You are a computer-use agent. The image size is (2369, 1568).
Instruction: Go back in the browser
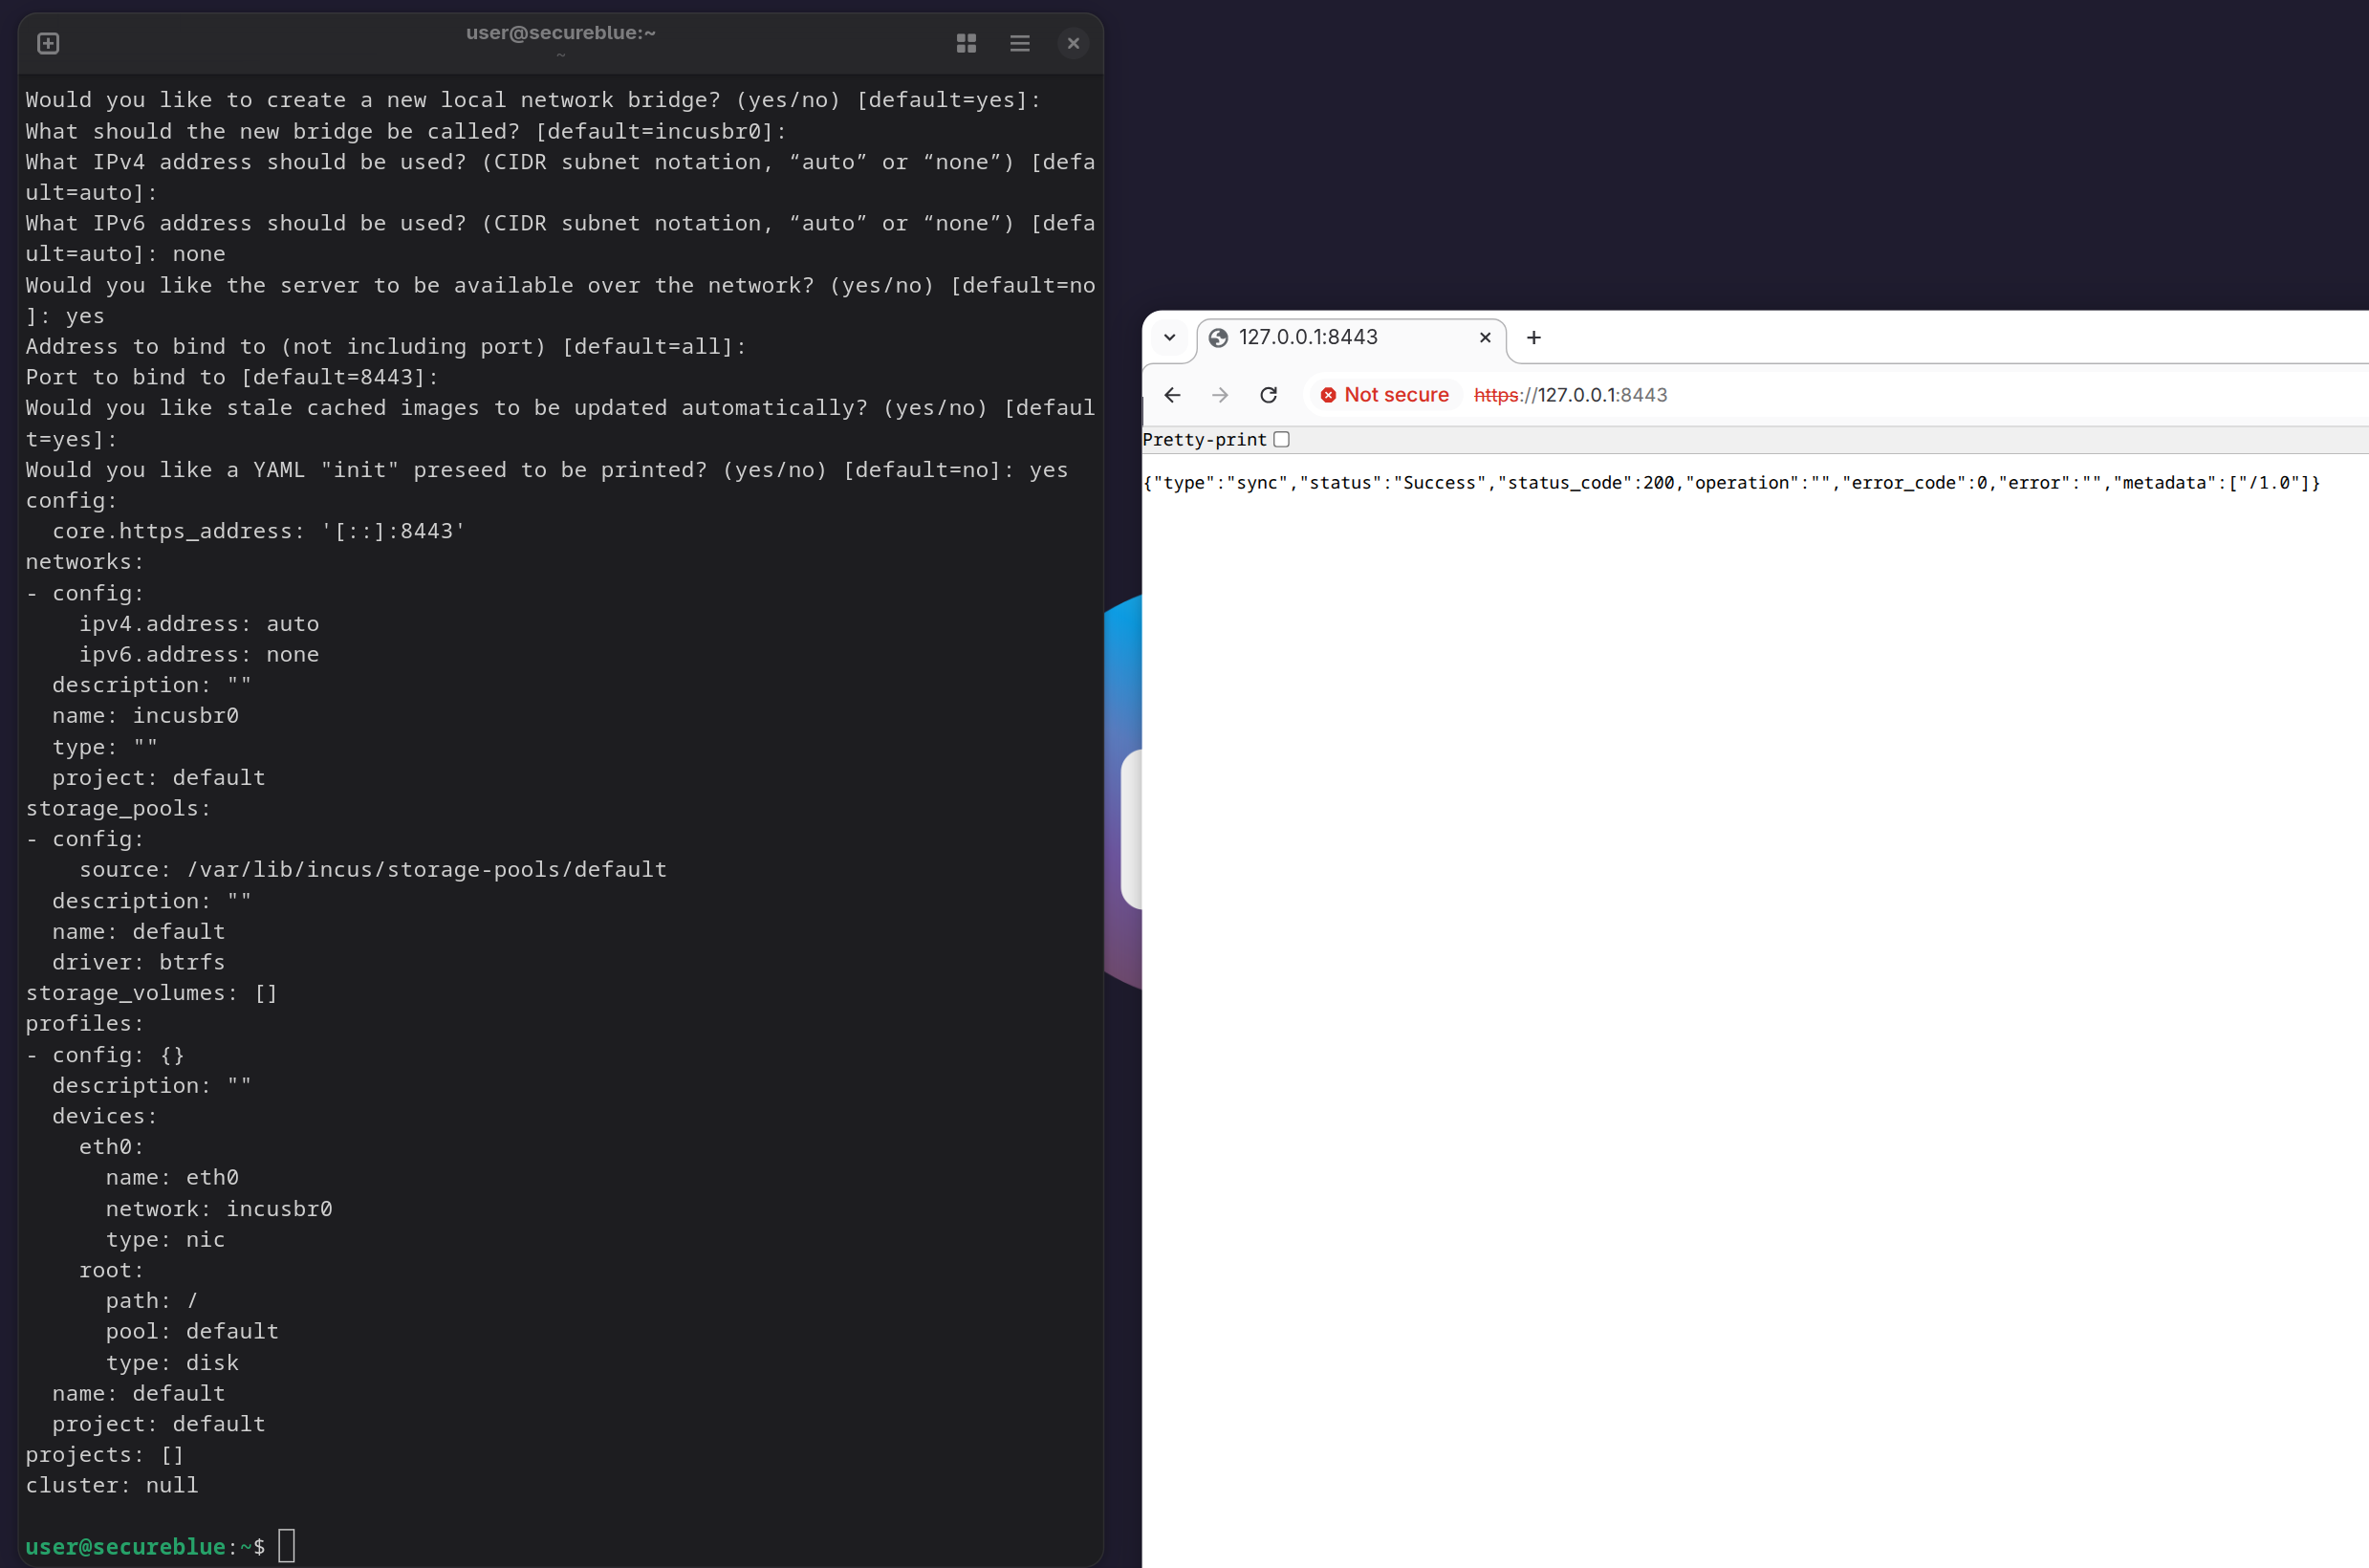click(x=1172, y=395)
